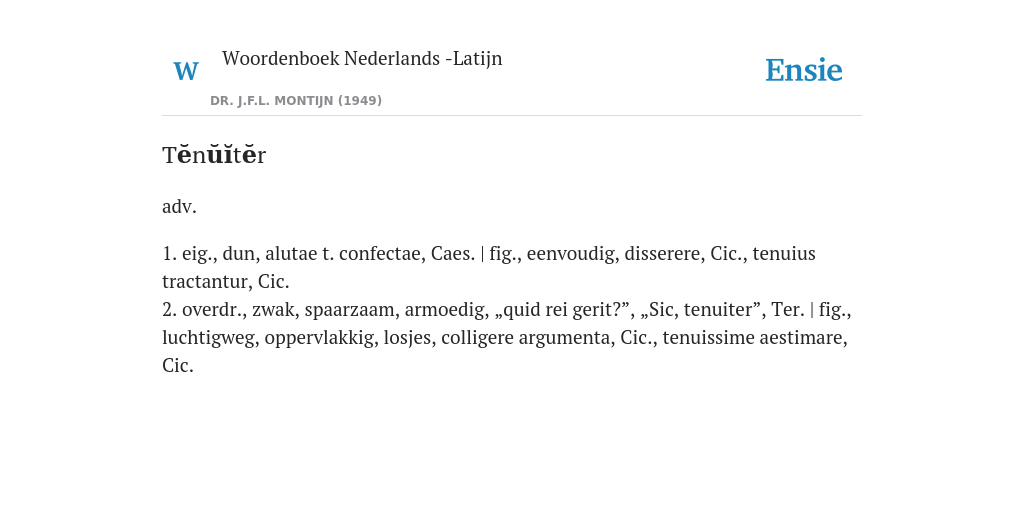This screenshot has width=1024, height=512.
Task: Click the final 'Cic.' on last line
Action: 178,366
